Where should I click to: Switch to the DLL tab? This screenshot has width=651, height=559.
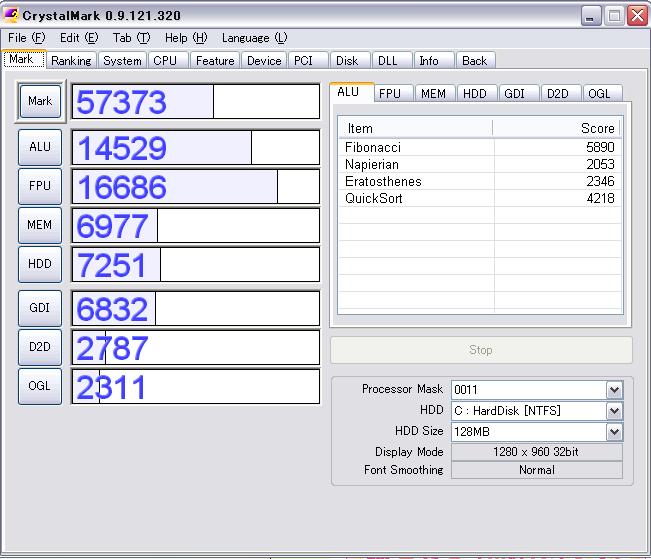(x=392, y=61)
